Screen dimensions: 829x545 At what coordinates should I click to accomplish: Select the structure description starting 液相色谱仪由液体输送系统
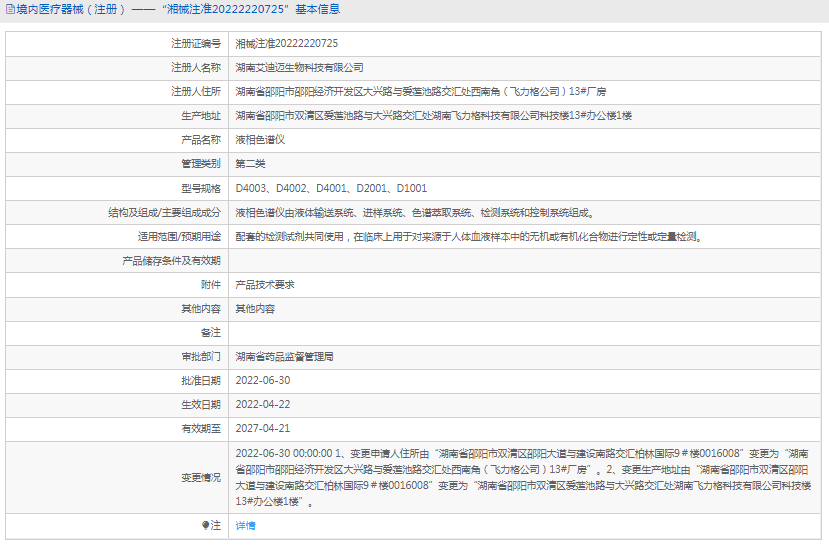pos(416,213)
